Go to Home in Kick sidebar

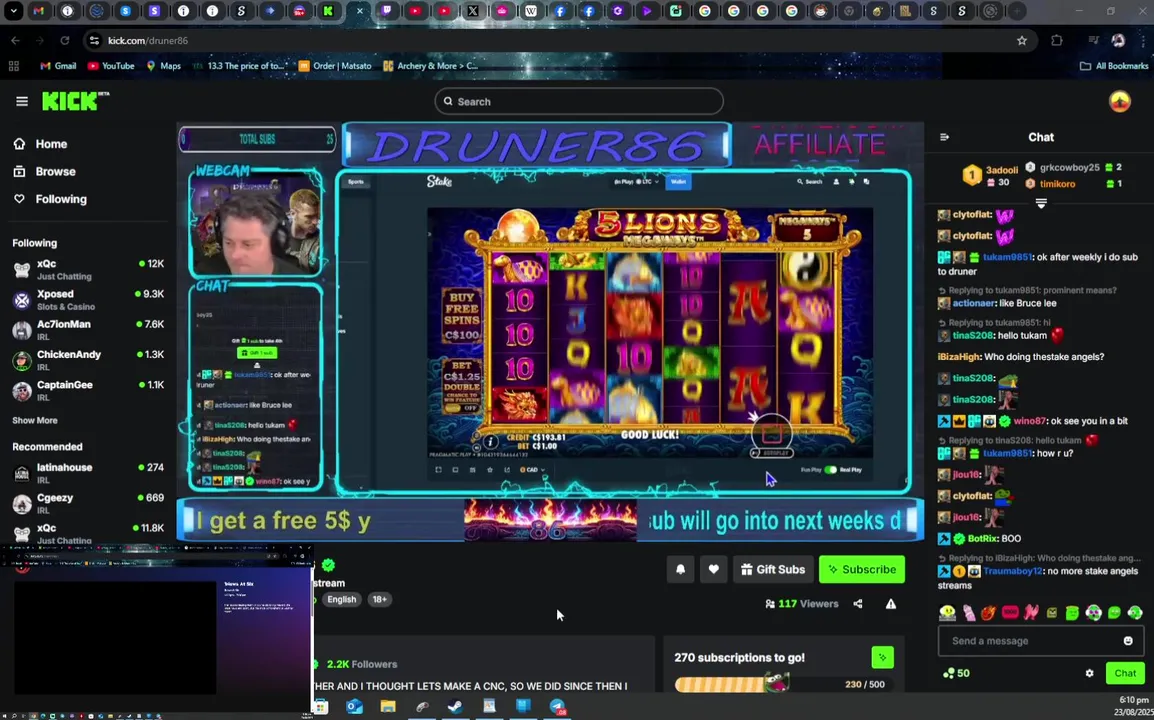(41, 144)
